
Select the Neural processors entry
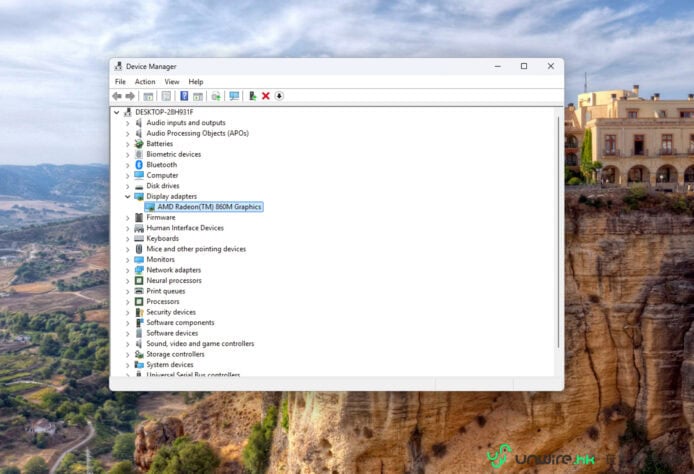(174, 281)
